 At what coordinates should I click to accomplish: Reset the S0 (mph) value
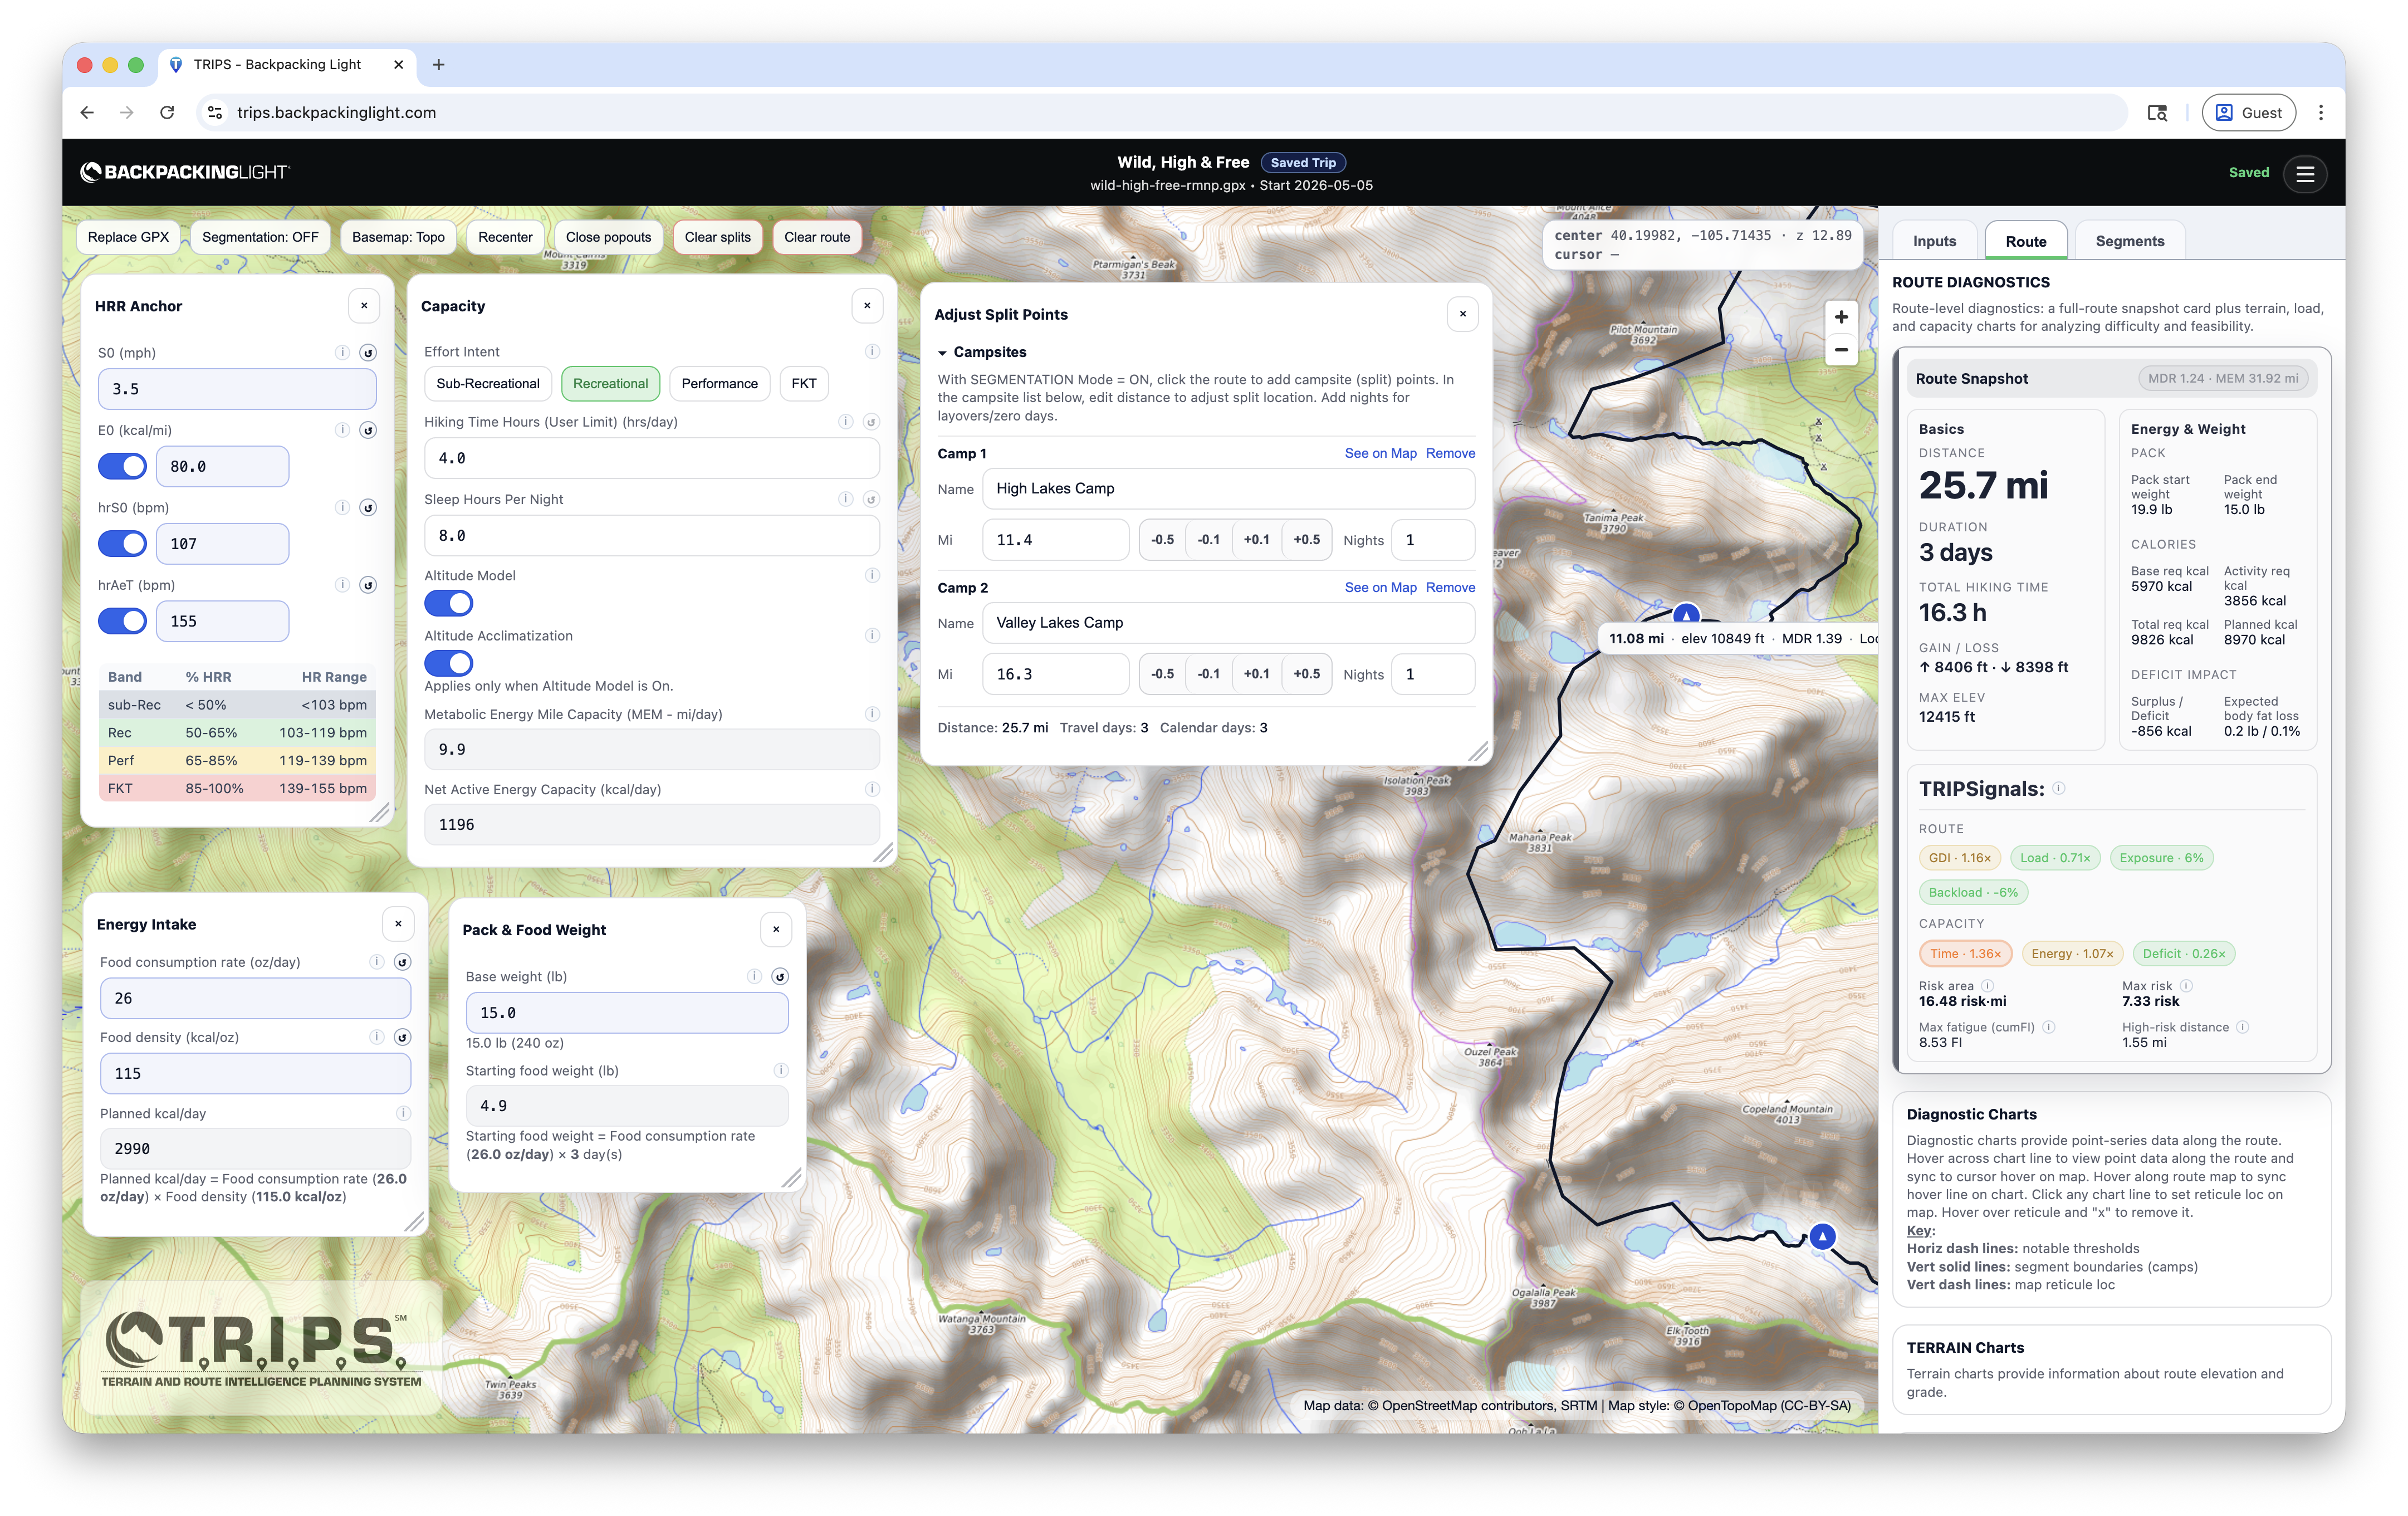368,353
